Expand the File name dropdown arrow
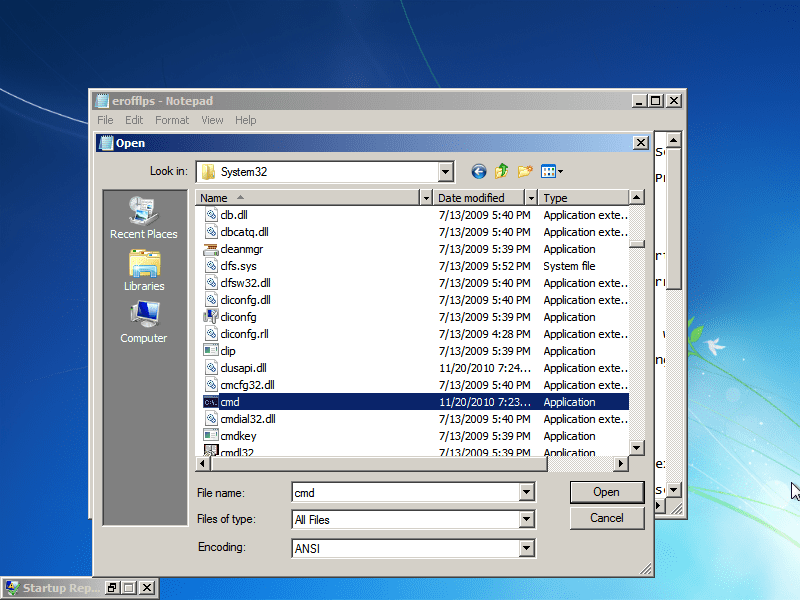The height and width of the screenshot is (600, 800). [527, 492]
